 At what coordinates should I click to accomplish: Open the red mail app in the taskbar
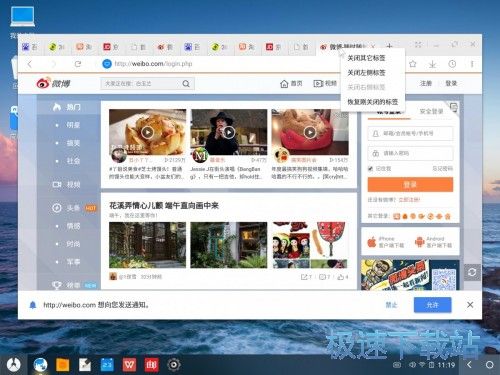click(151, 365)
